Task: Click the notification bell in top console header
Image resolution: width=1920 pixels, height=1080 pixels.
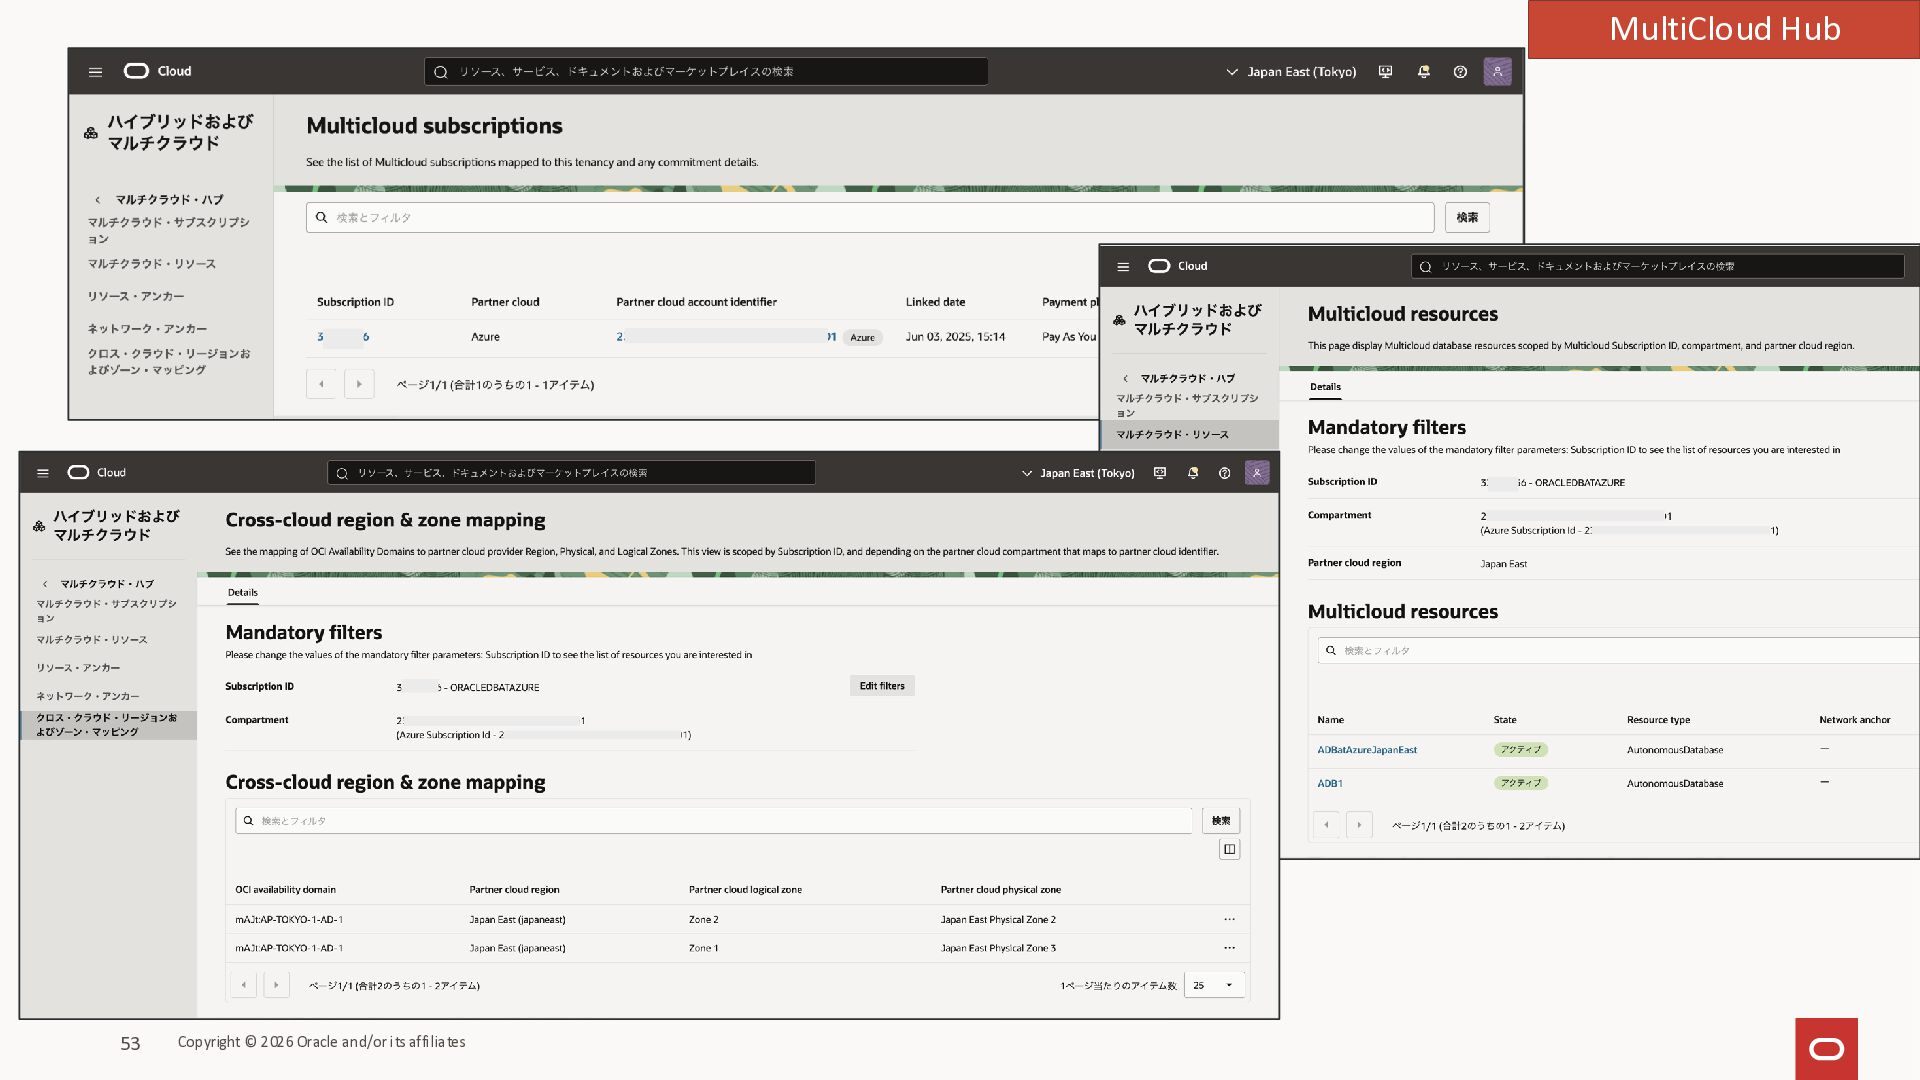Action: point(1423,72)
